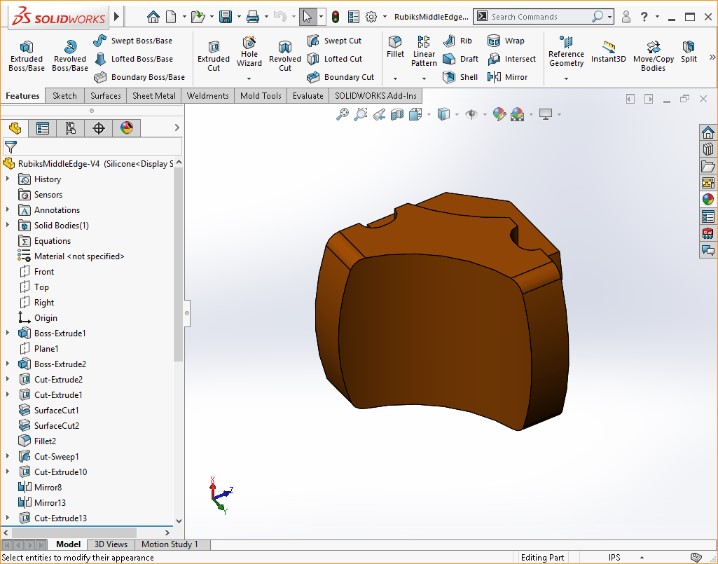Select Lofted Cut command
Screen dimensions: 718x564
point(335,59)
